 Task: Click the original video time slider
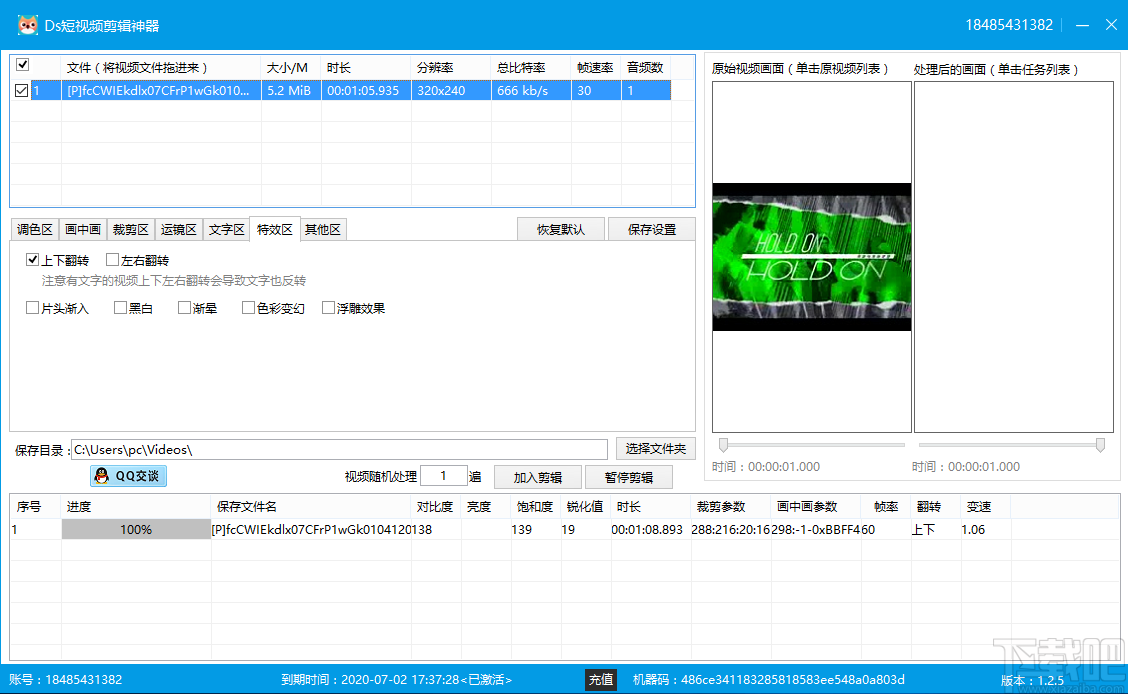pos(811,445)
